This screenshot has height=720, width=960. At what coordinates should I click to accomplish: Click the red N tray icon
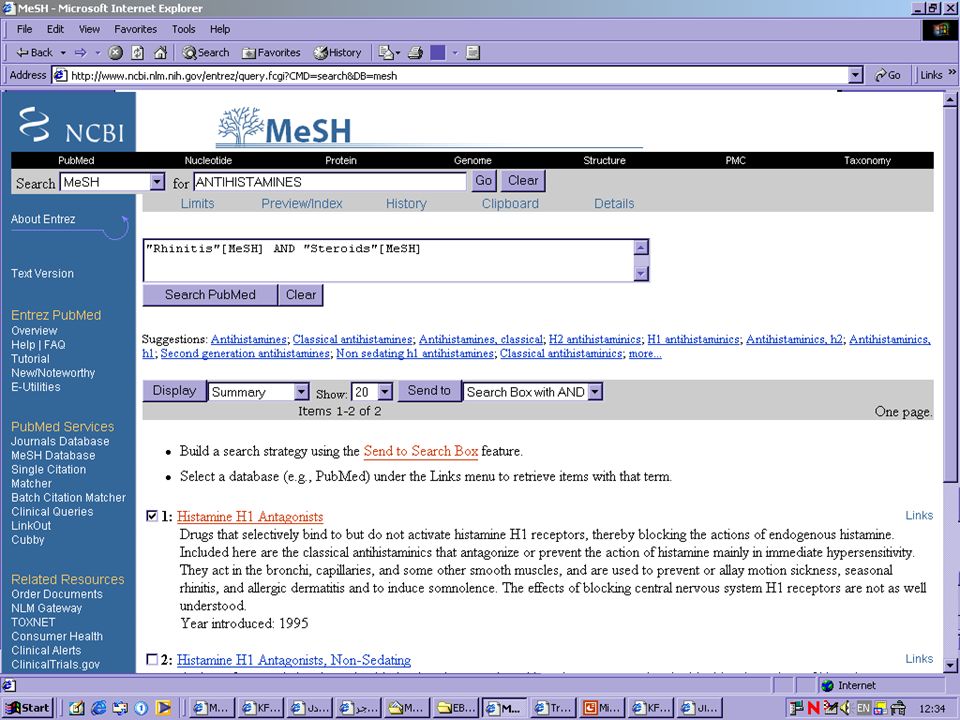pos(813,708)
